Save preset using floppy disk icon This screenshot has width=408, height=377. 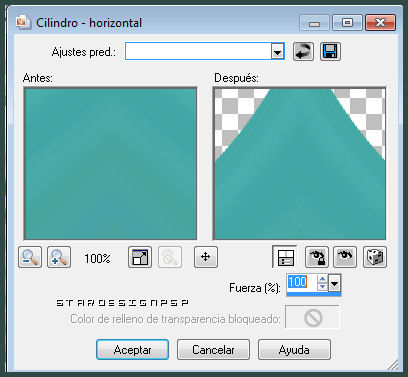pos(330,52)
